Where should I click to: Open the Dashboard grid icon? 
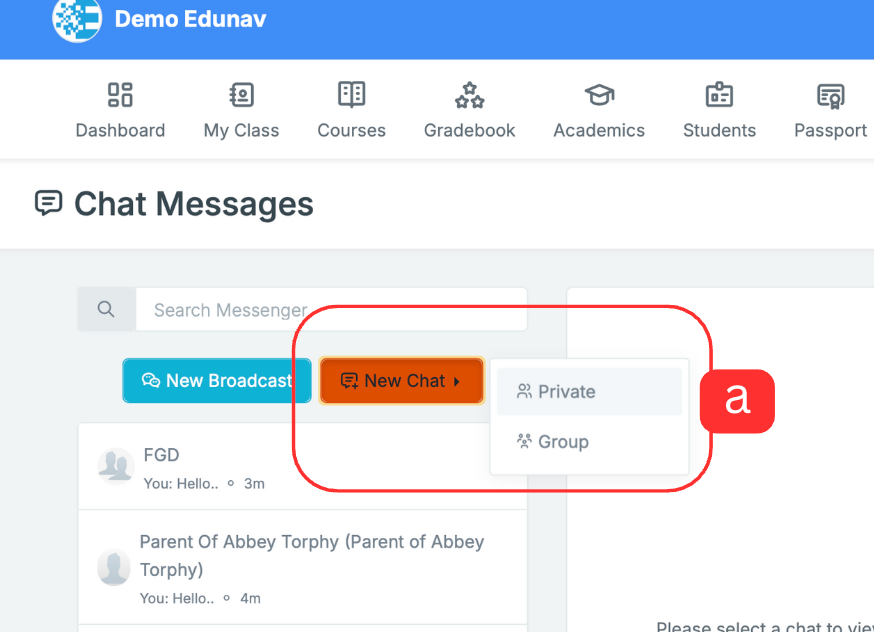(x=120, y=95)
